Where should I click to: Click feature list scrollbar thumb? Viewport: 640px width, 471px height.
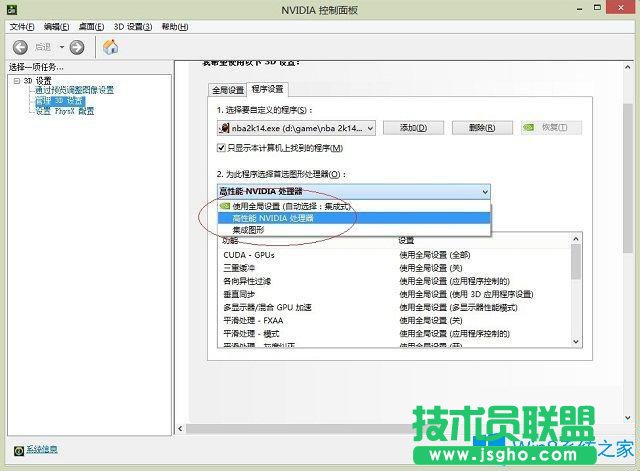pyautogui.click(x=576, y=262)
